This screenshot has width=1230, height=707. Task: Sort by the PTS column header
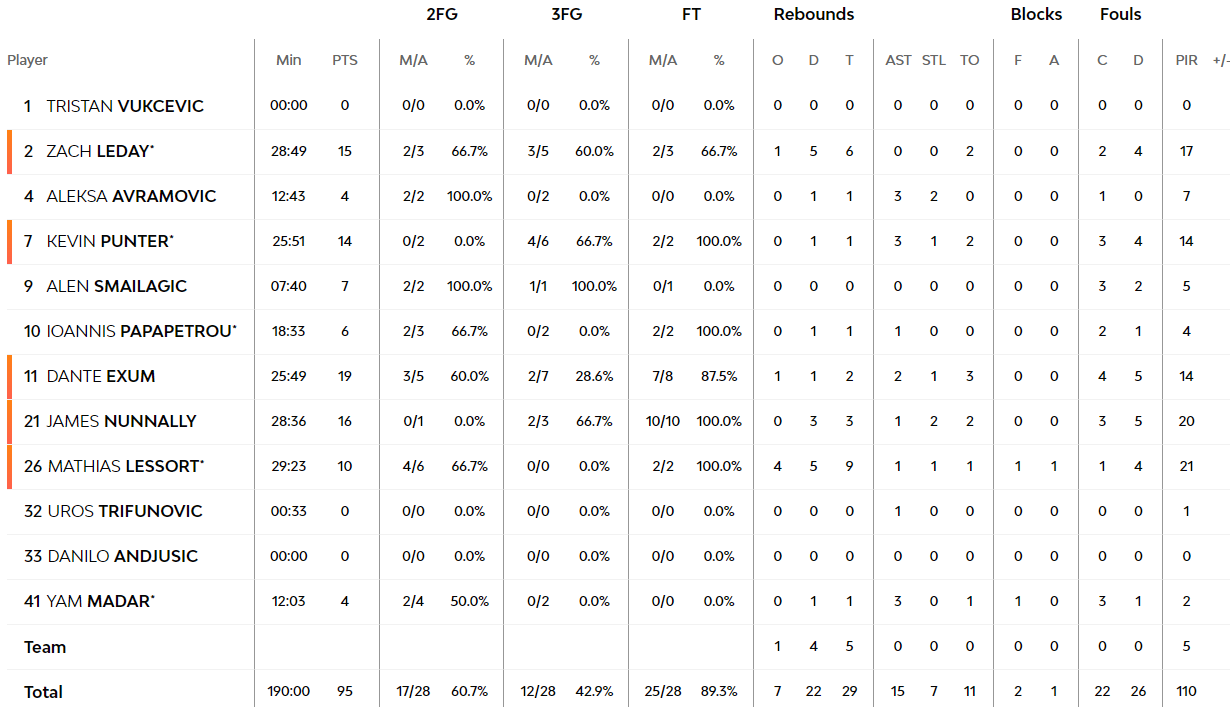345,60
